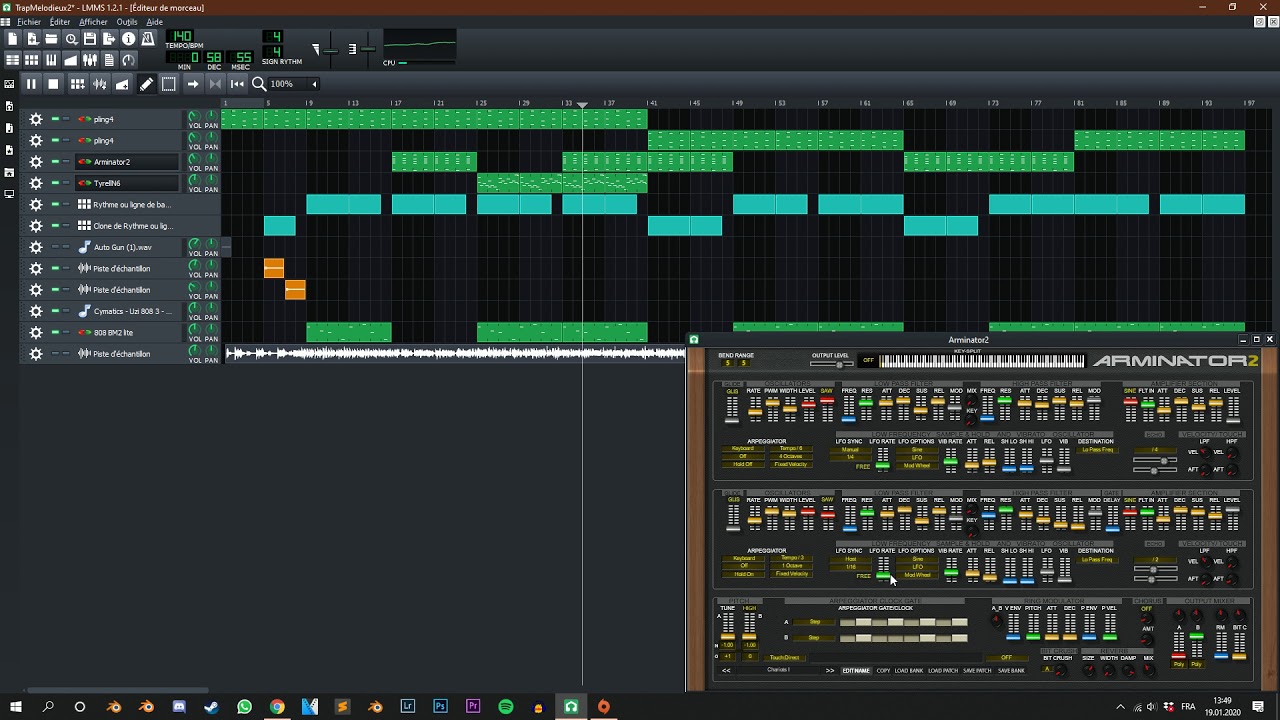Mute the Arminator2 track
The height and width of the screenshot is (720, 1280).
coord(55,162)
